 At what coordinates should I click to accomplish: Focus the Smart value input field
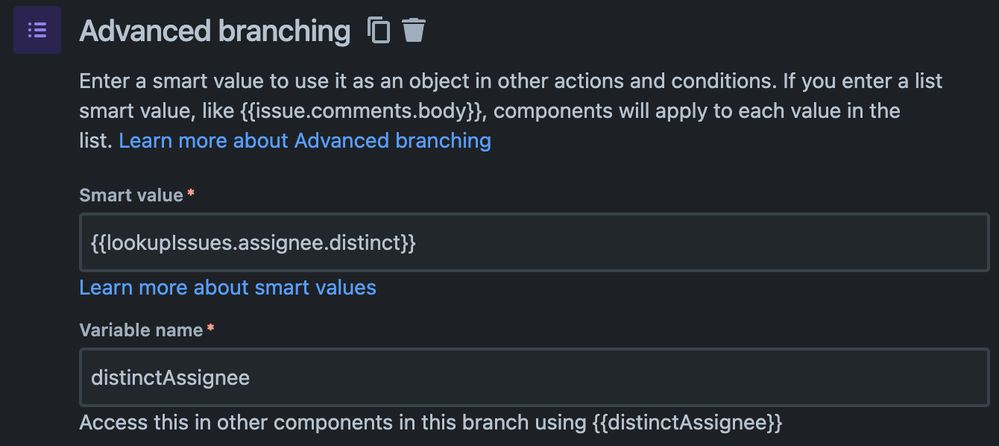[x=534, y=242]
